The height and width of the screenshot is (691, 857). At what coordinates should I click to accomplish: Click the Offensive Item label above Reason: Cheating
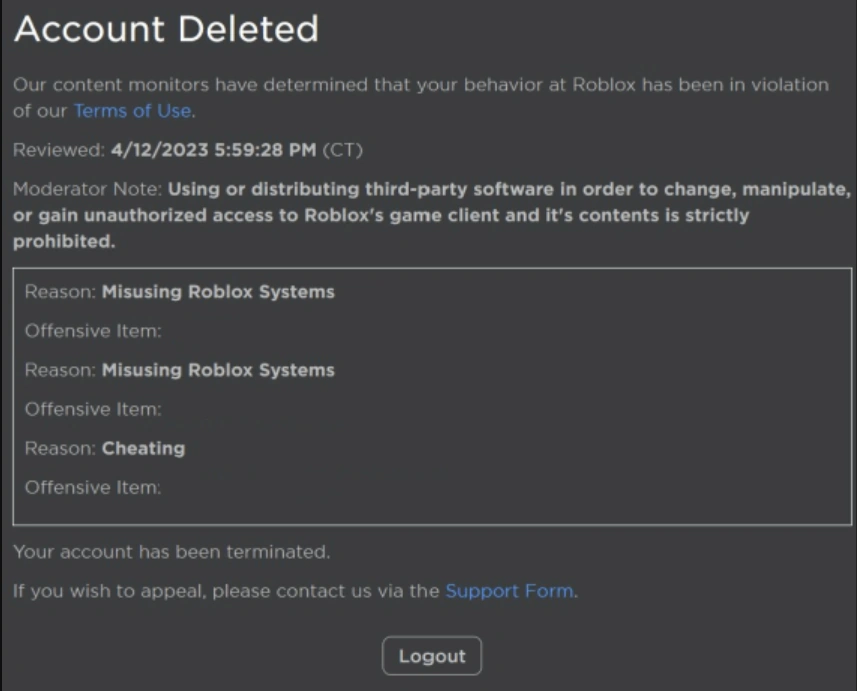point(93,409)
